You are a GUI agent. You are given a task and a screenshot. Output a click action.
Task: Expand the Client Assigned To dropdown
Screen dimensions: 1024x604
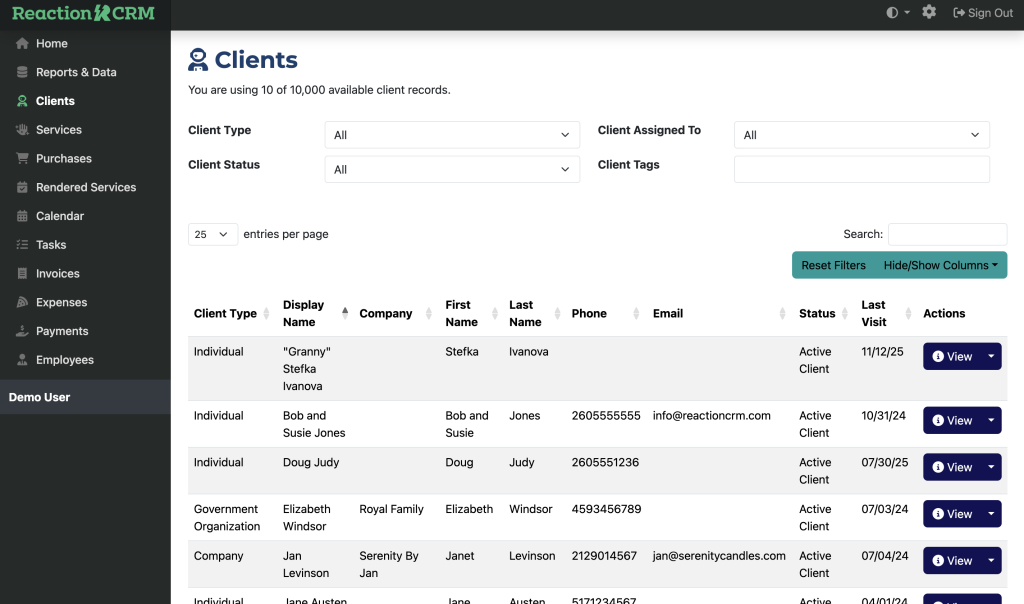click(861, 135)
